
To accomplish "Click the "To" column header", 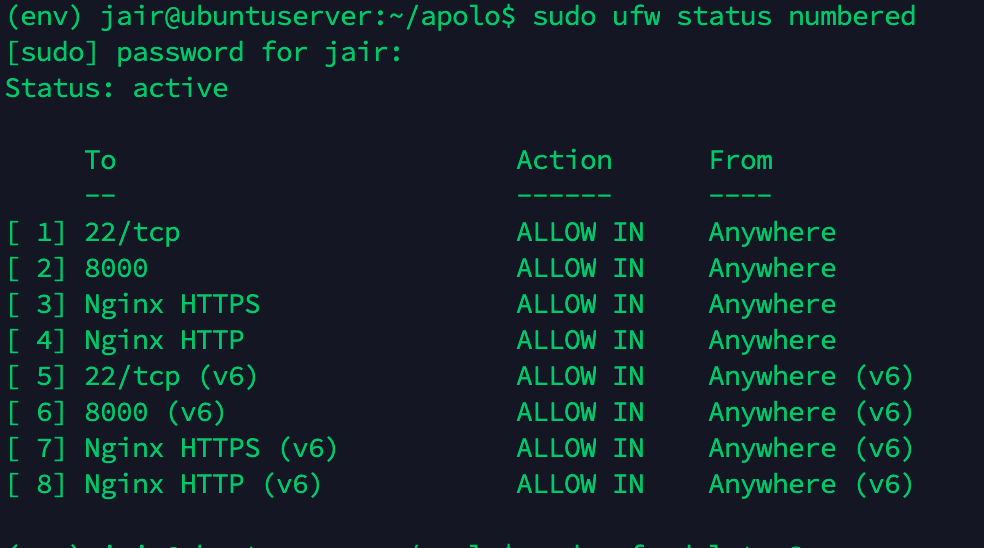I will click(x=100, y=160).
